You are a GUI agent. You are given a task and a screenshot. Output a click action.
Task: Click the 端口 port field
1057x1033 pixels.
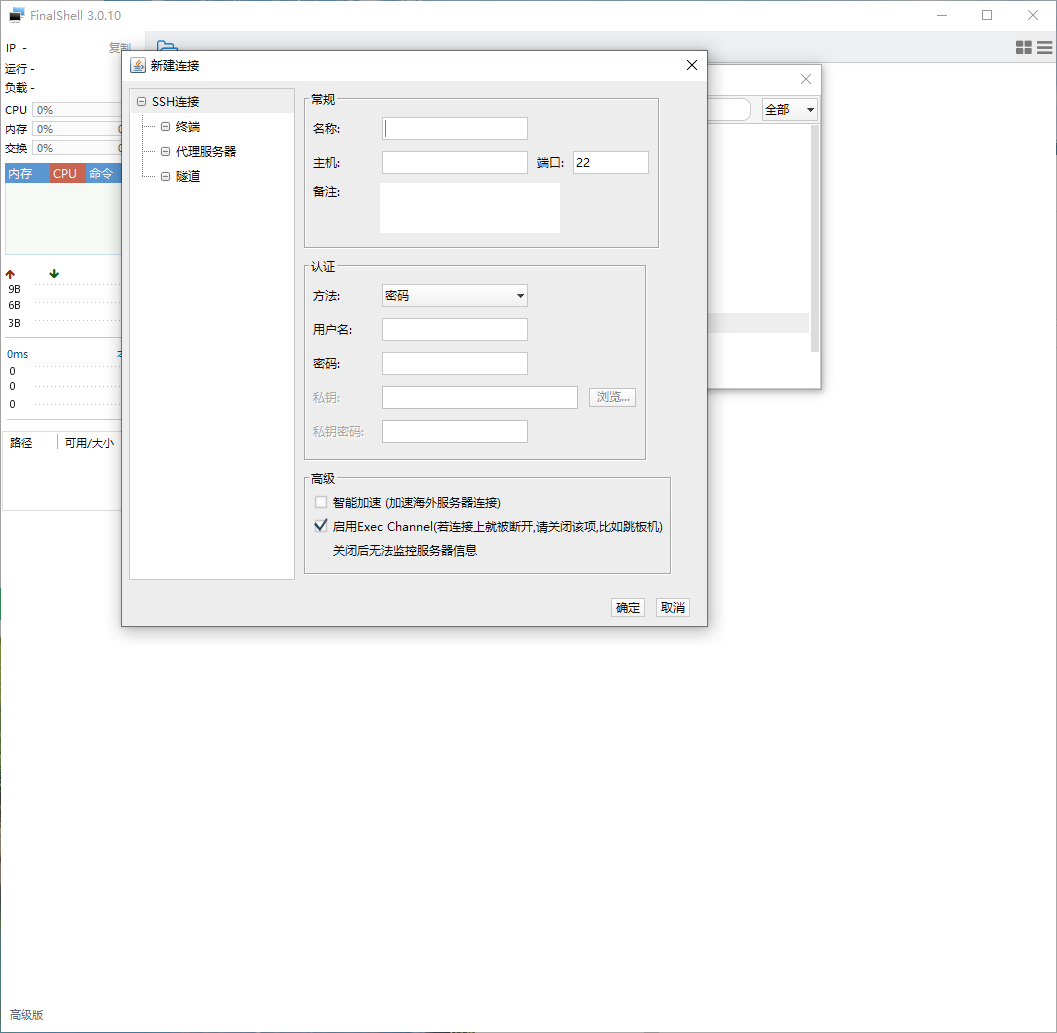[x=610, y=162]
